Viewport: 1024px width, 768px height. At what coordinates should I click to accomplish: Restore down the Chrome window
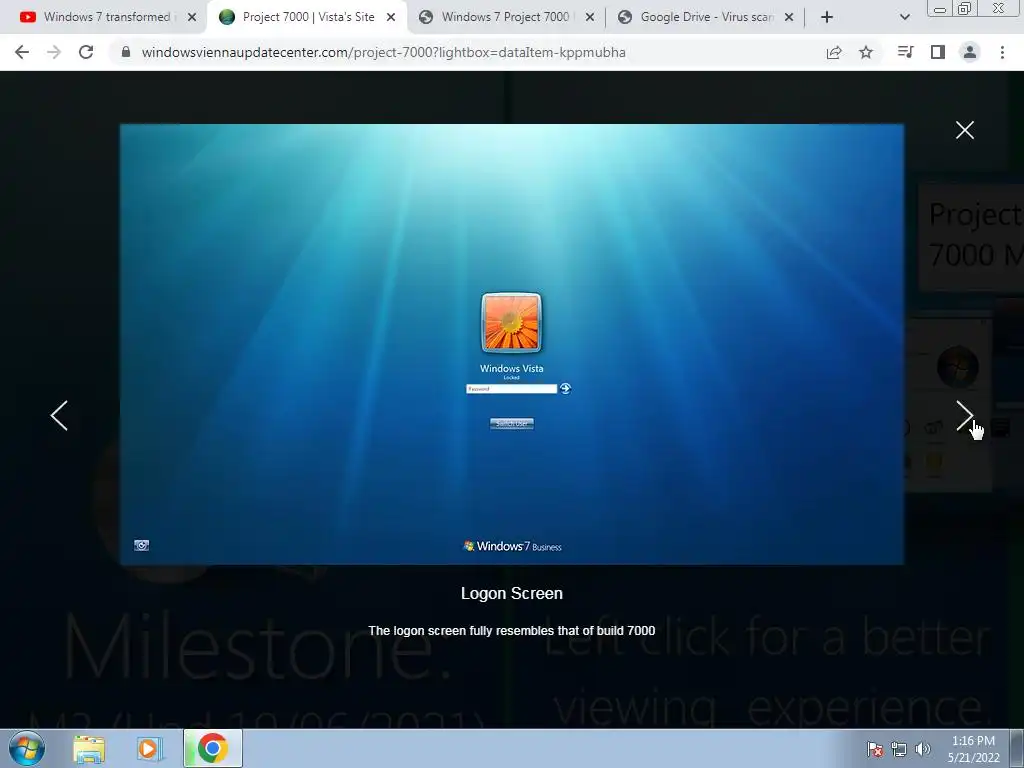[x=965, y=8]
